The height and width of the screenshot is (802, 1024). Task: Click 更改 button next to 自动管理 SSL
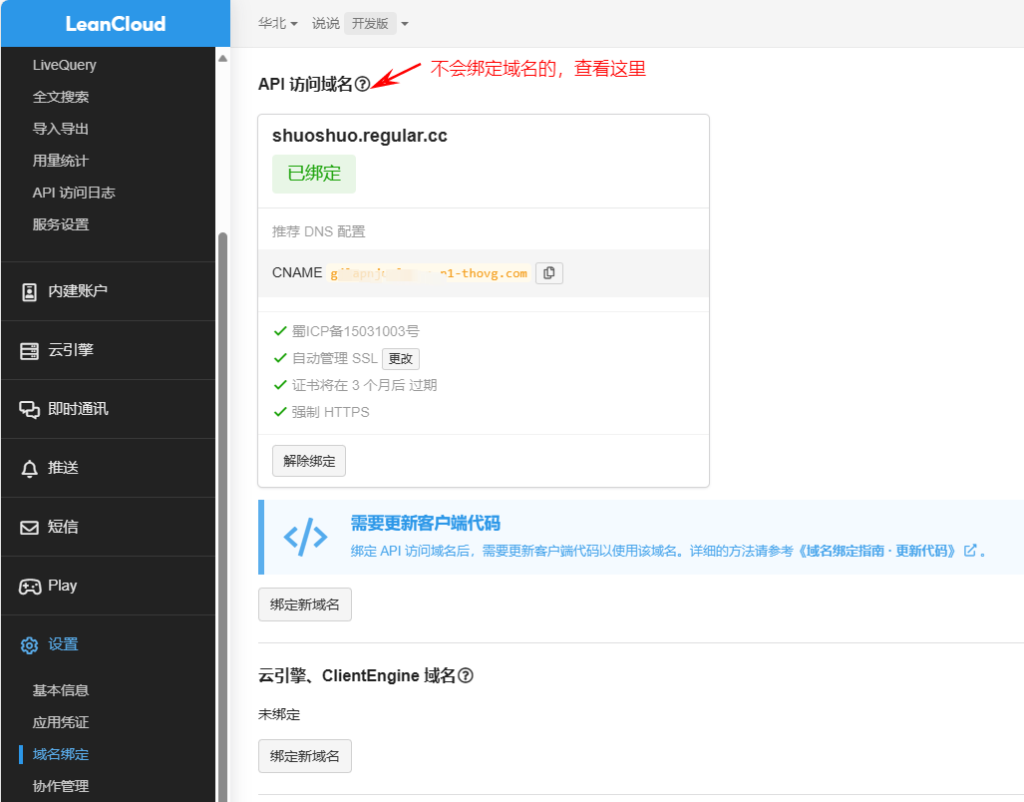pos(400,359)
